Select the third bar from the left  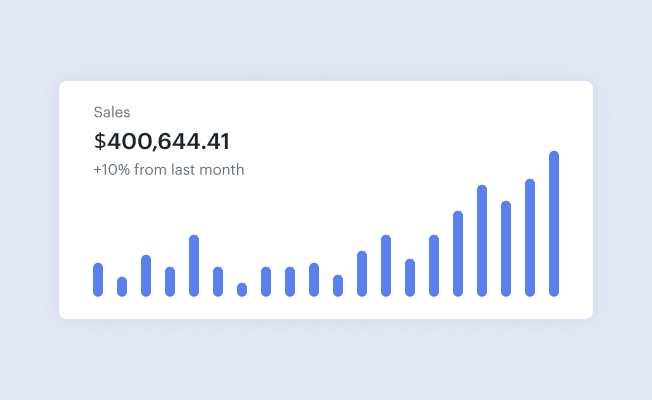[x=146, y=276]
